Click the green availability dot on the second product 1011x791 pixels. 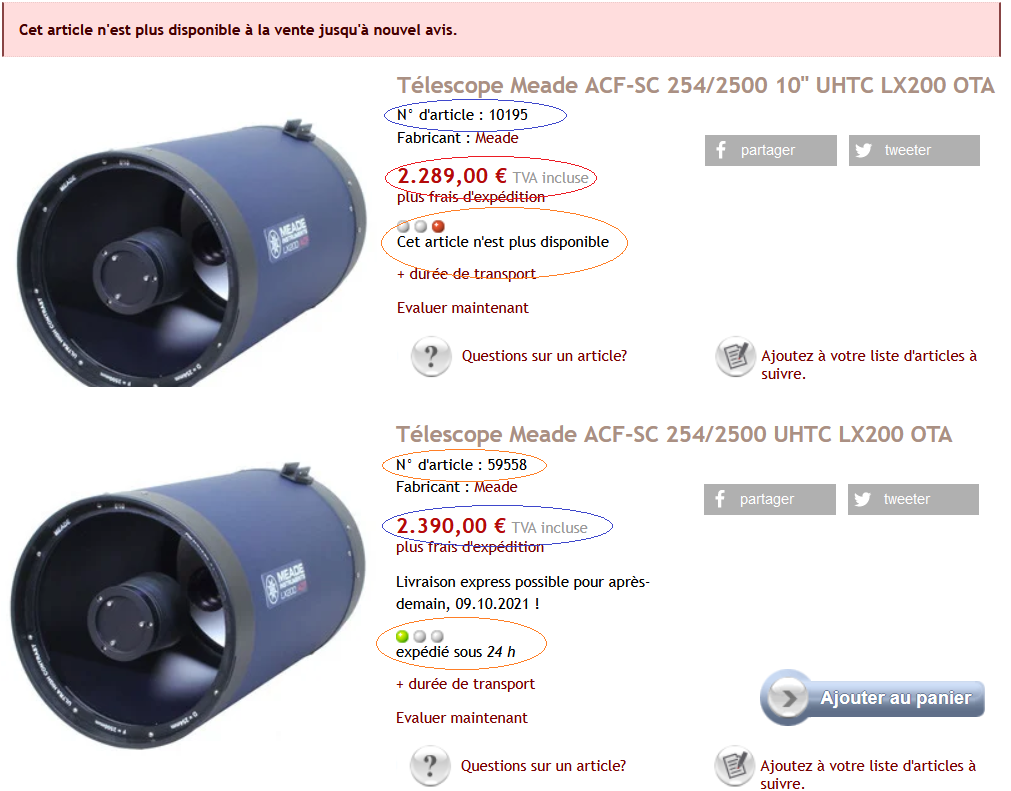click(x=402, y=636)
